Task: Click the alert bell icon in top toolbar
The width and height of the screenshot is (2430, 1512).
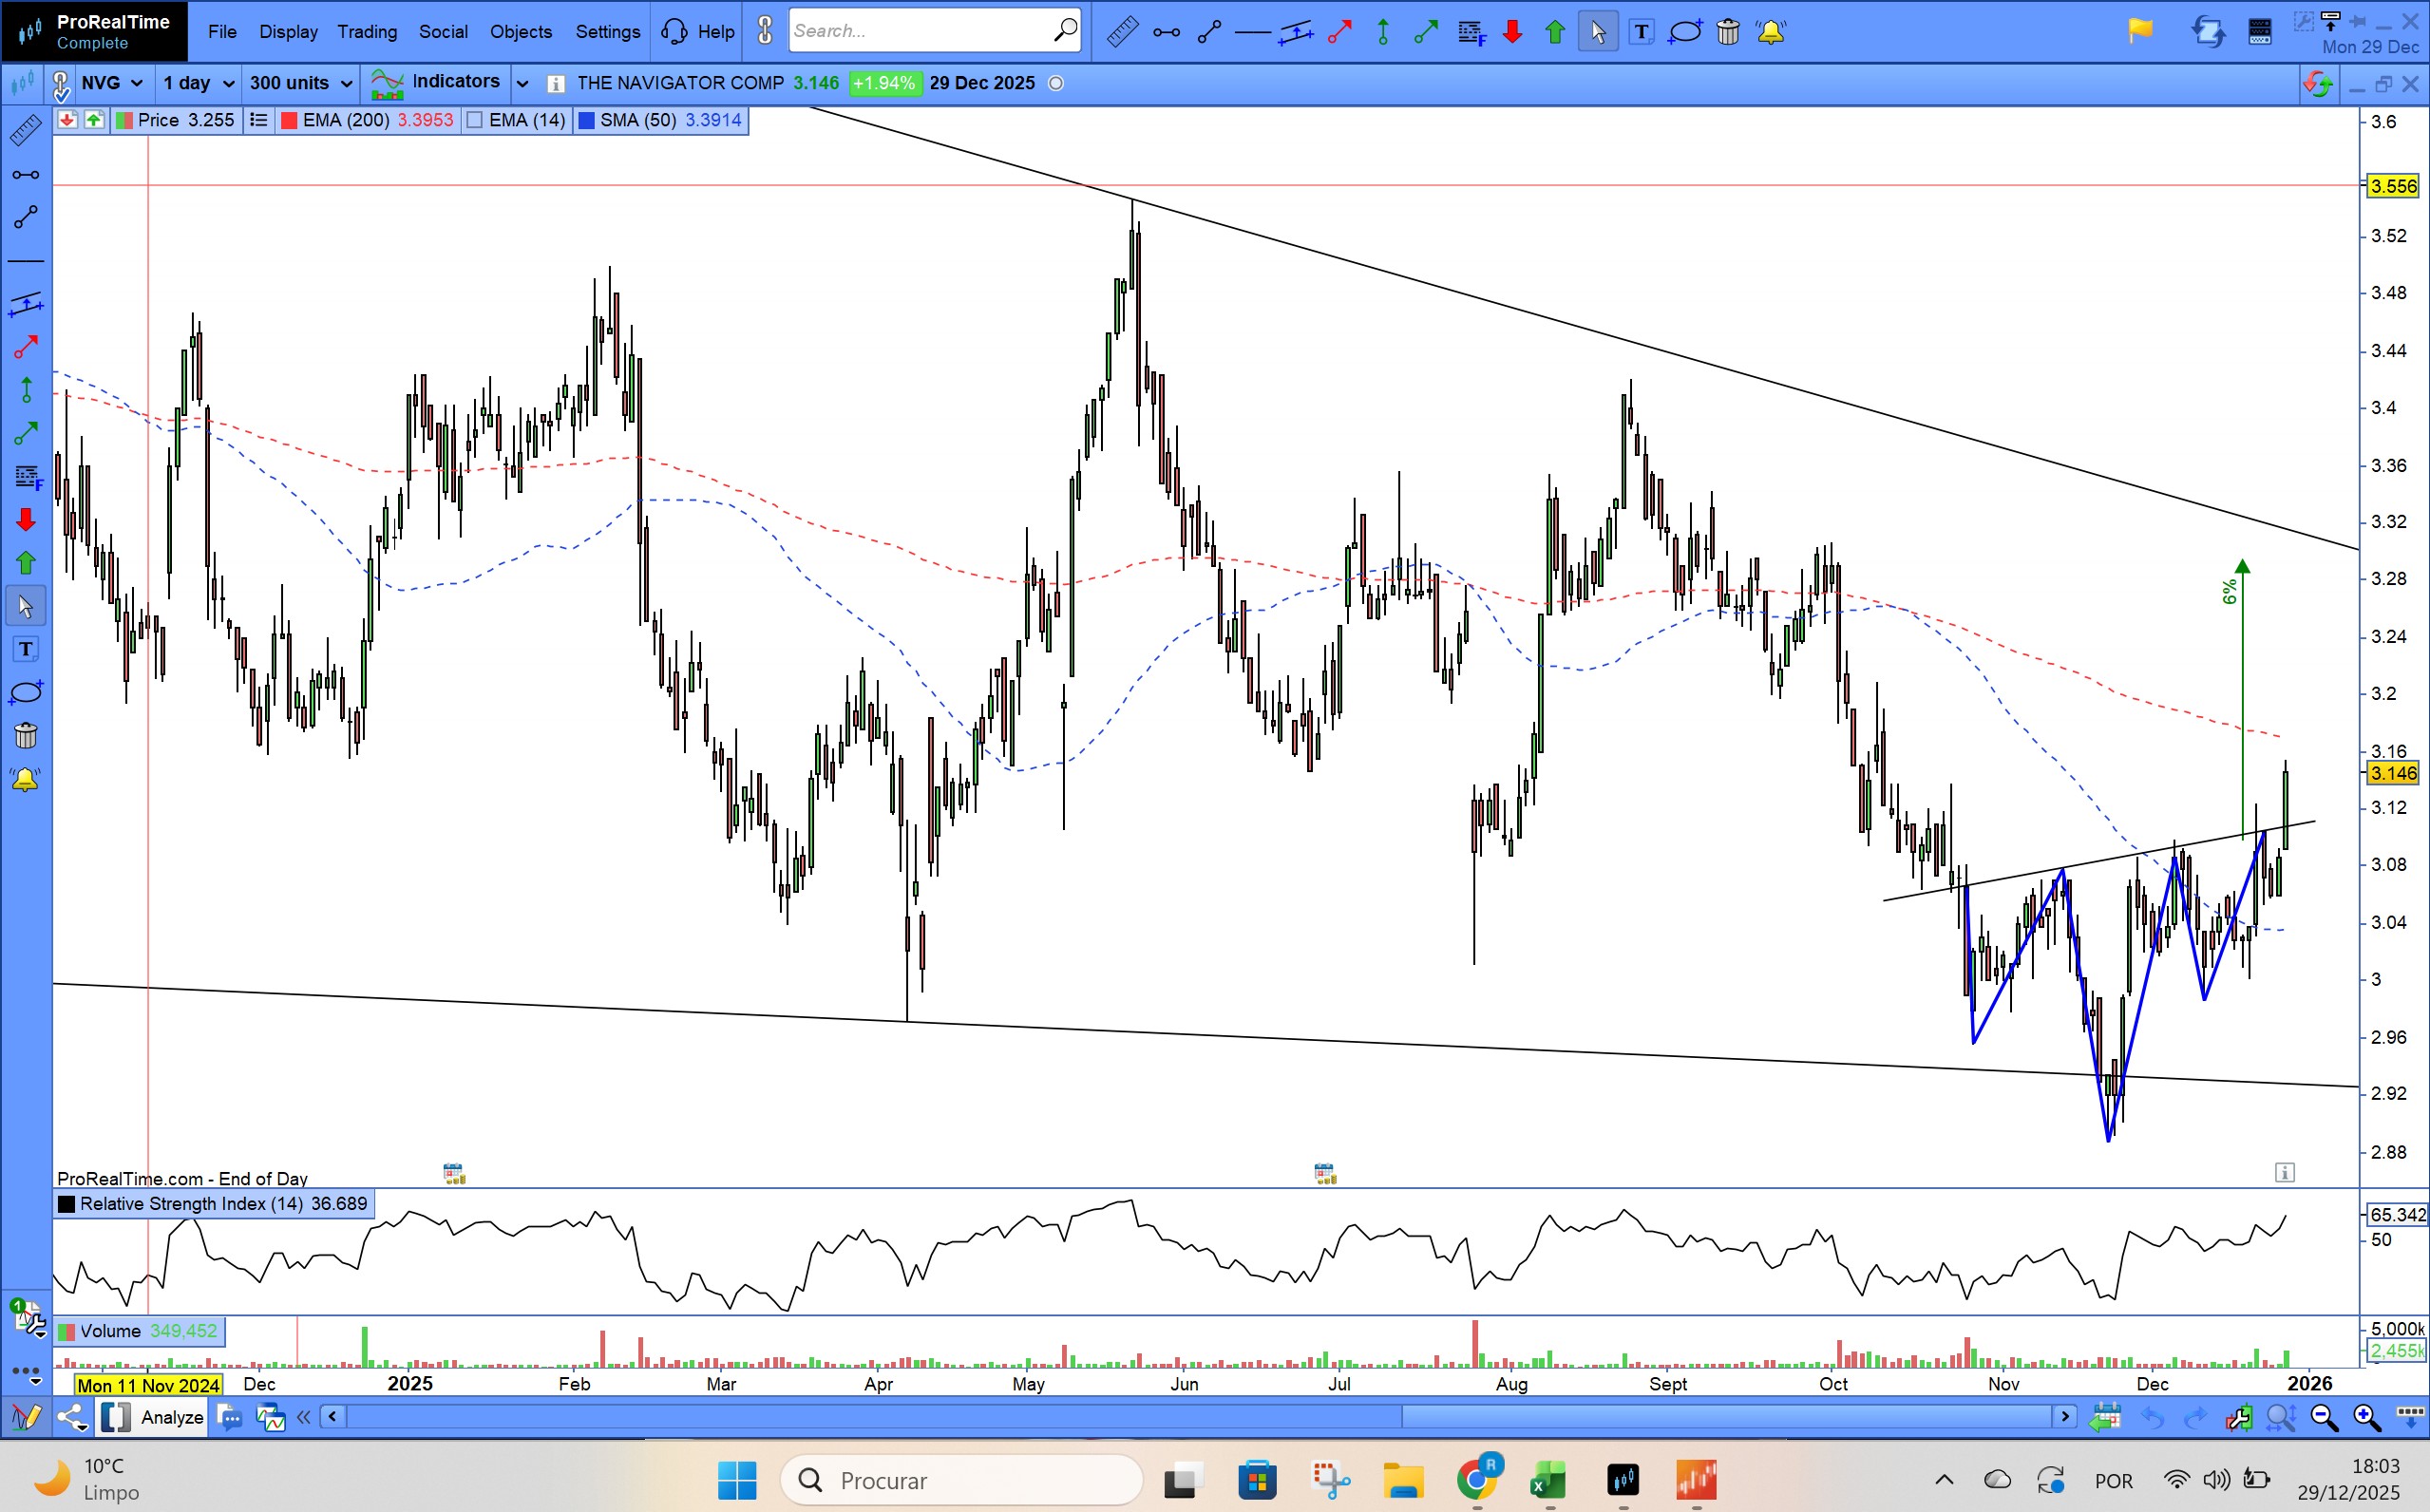Action: (x=1771, y=32)
